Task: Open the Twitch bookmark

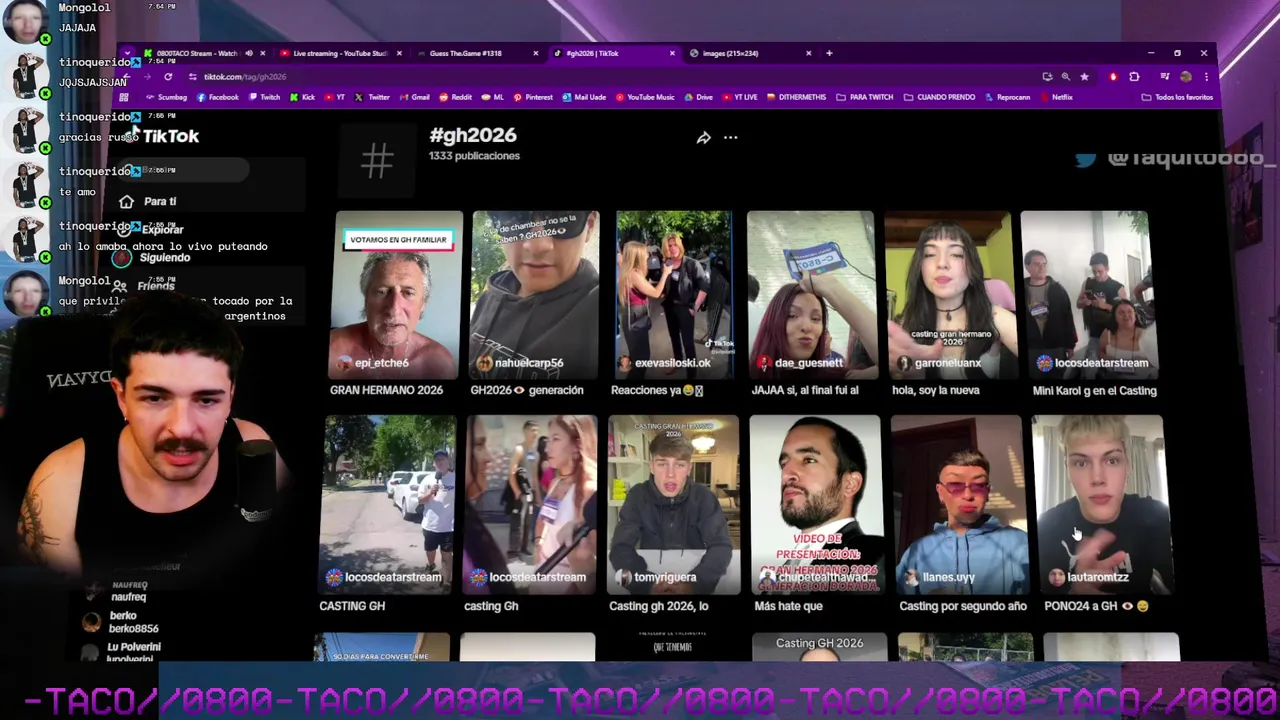Action: (x=264, y=97)
